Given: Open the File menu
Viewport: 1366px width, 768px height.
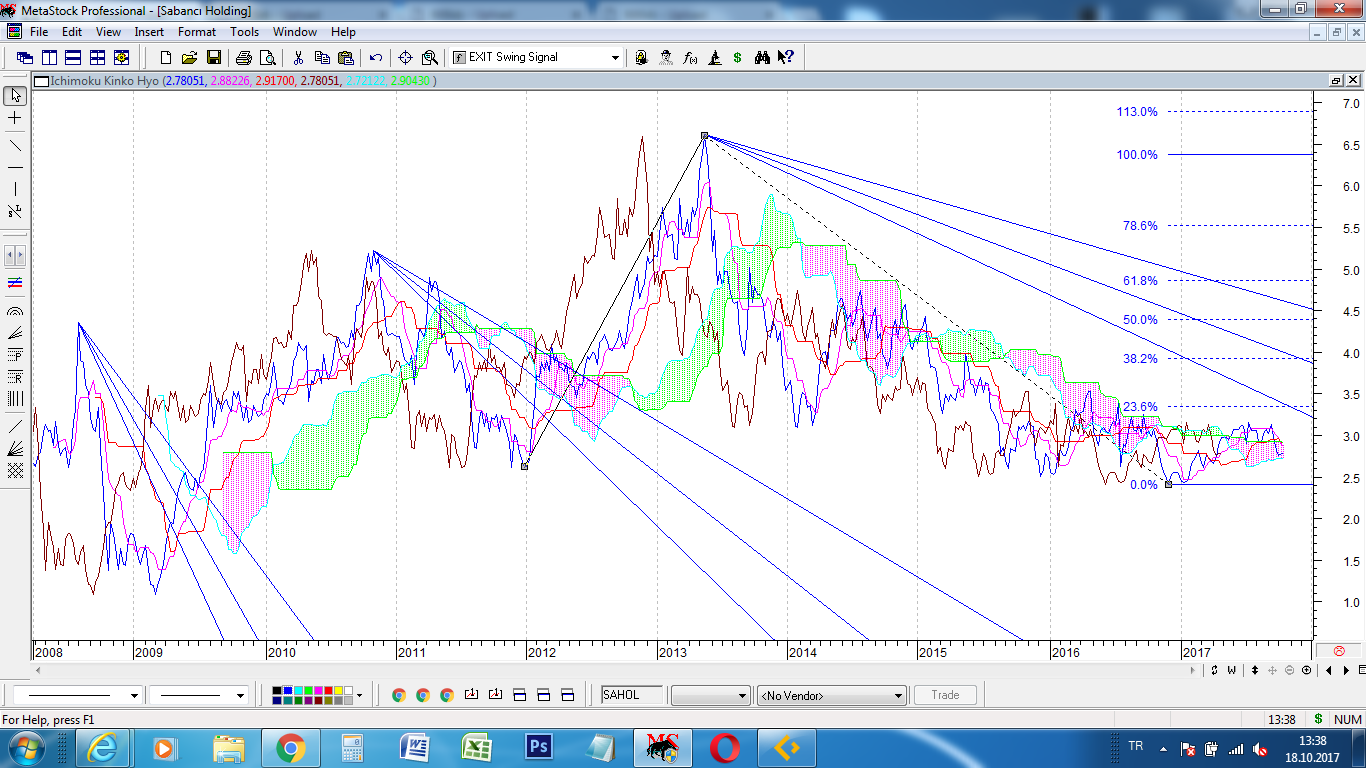Looking at the screenshot, I should tap(39, 32).
